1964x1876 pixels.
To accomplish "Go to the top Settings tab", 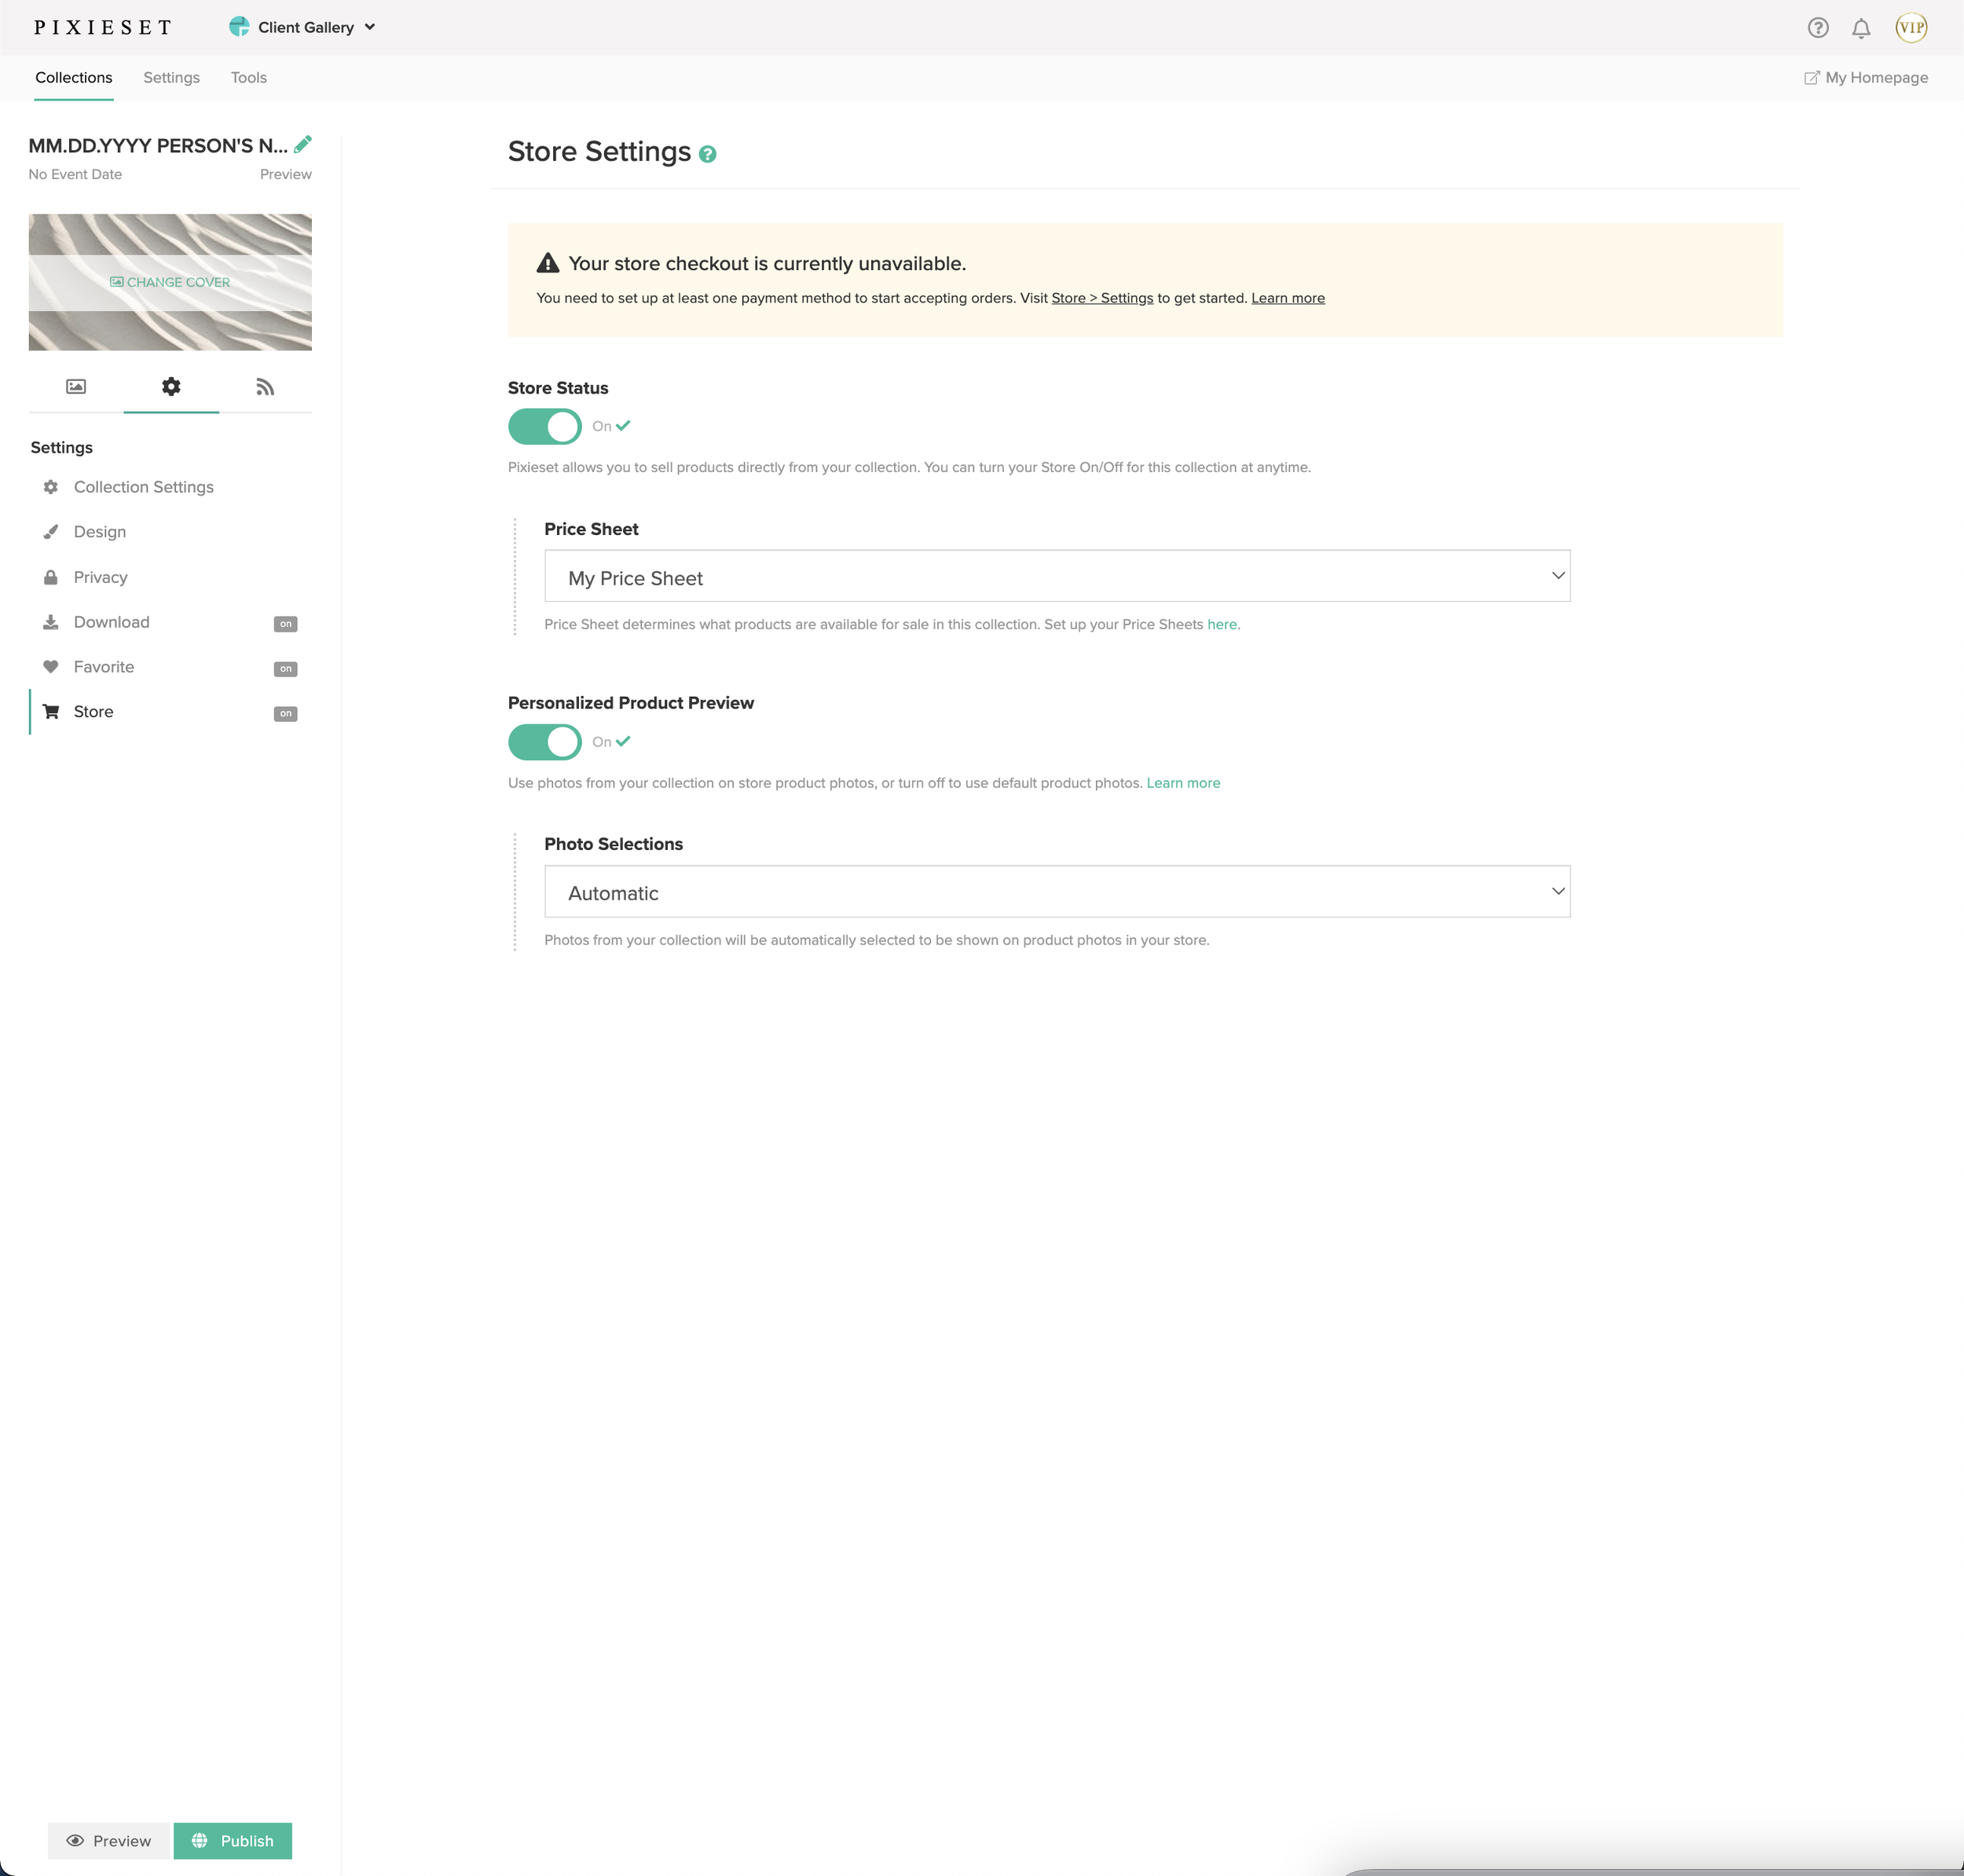I will point(171,78).
